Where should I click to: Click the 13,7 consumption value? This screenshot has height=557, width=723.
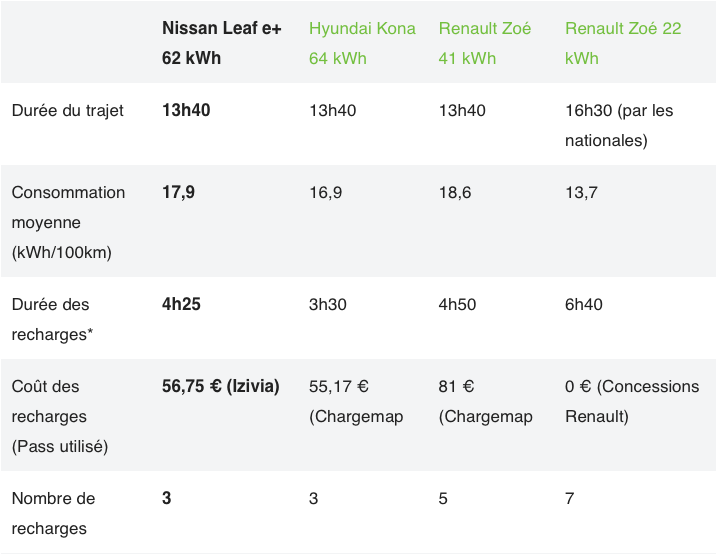click(x=581, y=192)
